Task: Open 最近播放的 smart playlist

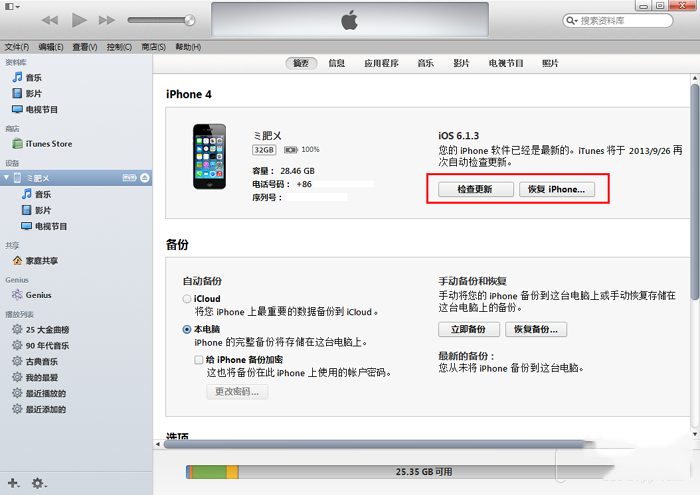Action: point(39,393)
